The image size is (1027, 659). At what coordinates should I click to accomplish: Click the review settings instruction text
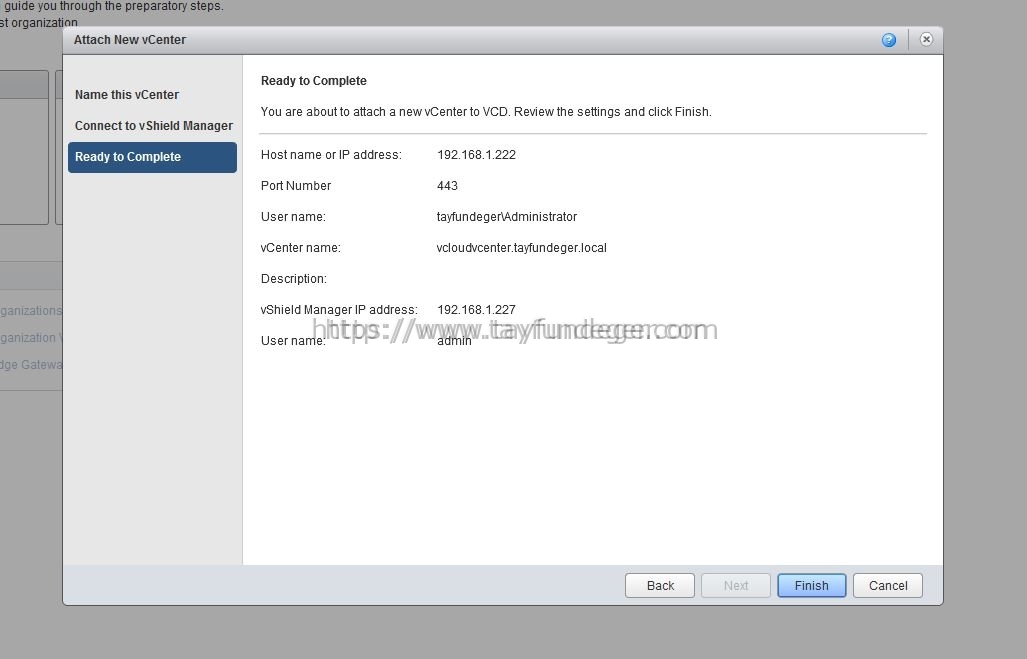[x=486, y=111]
